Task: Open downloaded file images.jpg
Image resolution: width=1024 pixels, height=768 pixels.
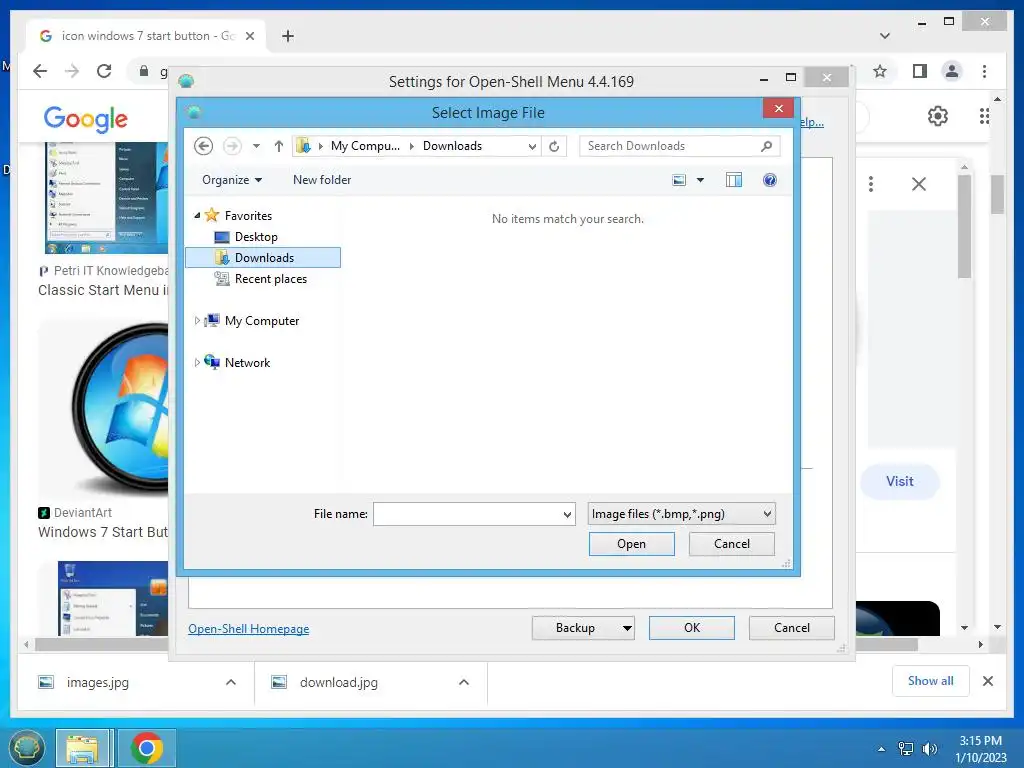Action: click(97, 682)
